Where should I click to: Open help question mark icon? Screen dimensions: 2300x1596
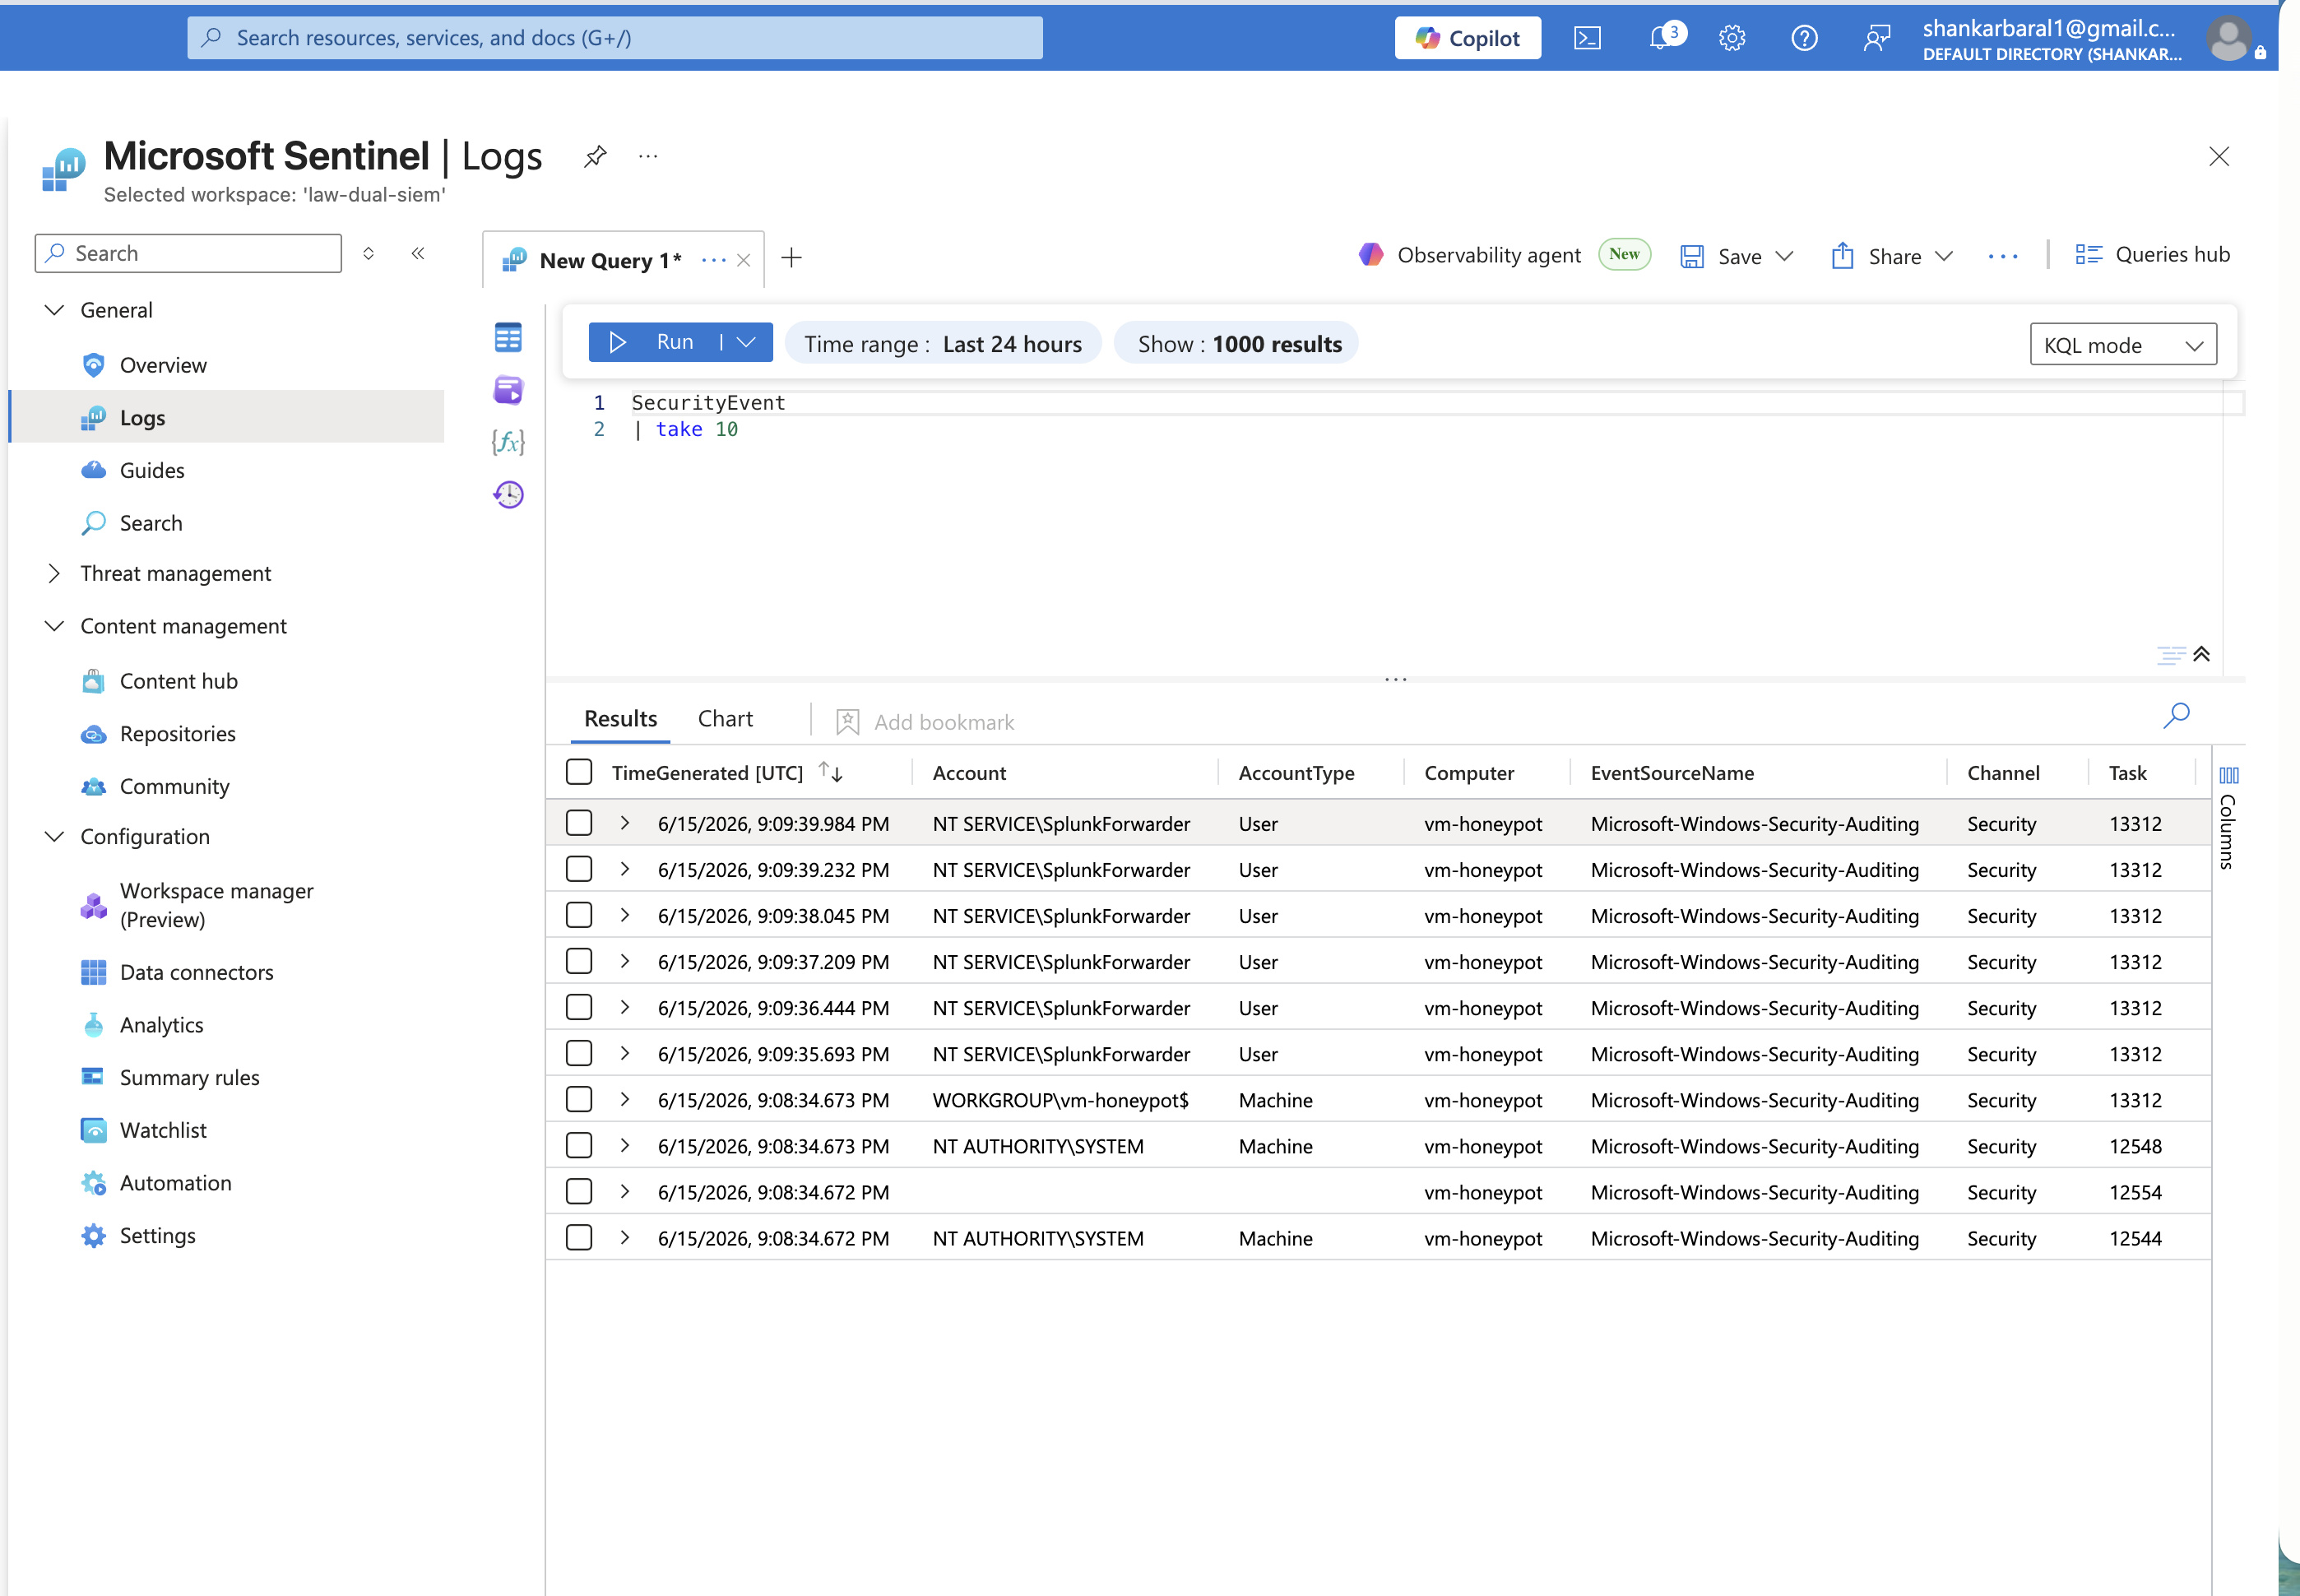pyautogui.click(x=1804, y=38)
